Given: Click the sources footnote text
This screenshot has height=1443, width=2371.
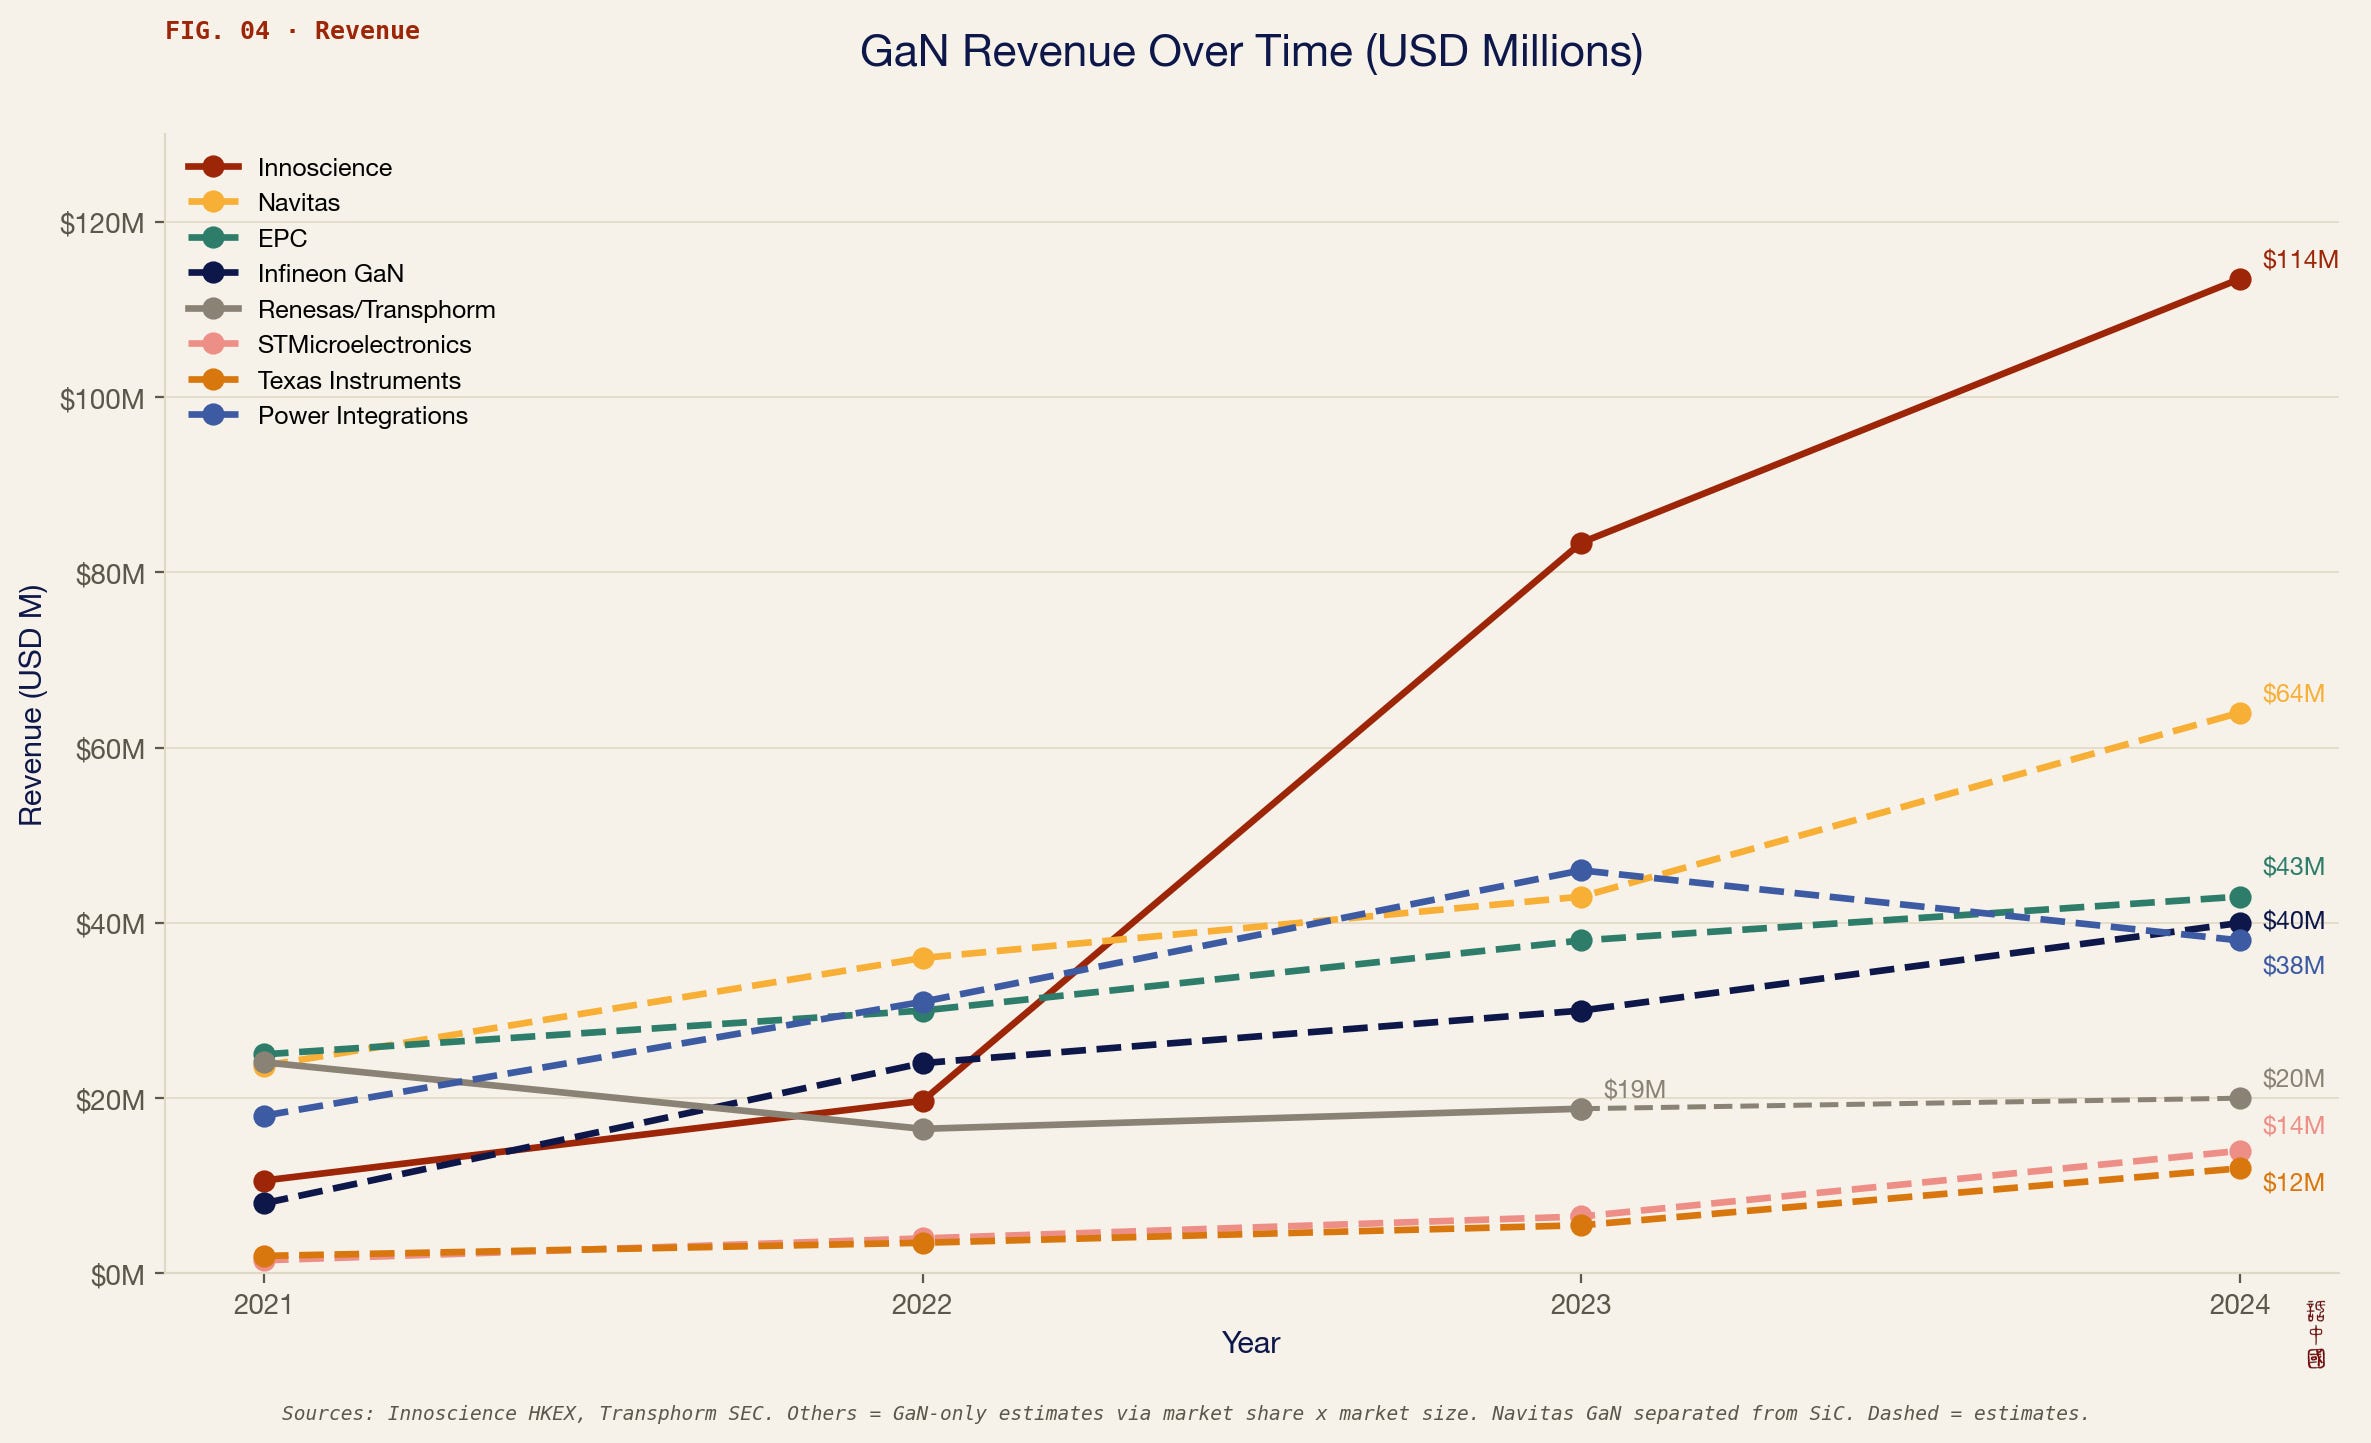Looking at the screenshot, I should 1185,1413.
